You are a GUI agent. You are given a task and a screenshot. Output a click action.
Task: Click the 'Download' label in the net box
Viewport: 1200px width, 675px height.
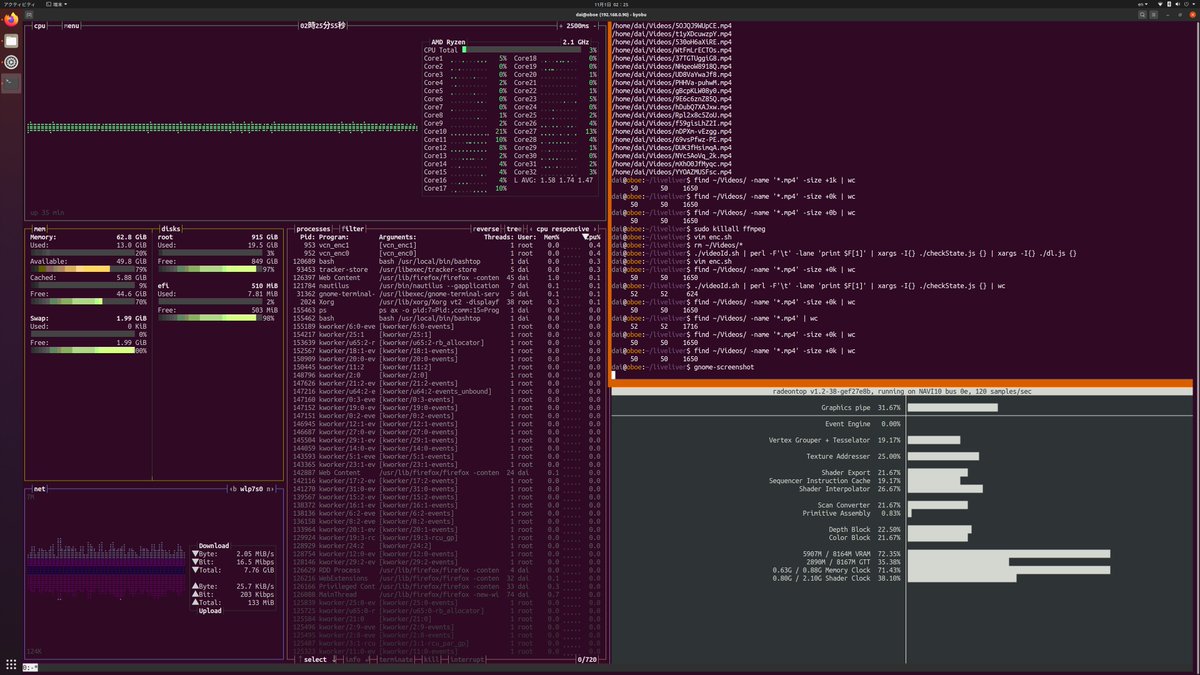[214, 546]
